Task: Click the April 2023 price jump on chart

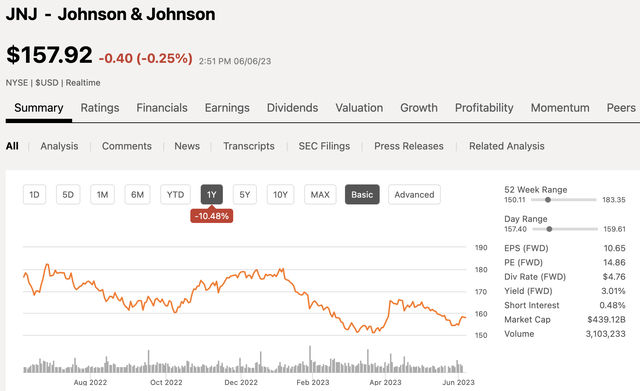Action: pyautogui.click(x=388, y=311)
